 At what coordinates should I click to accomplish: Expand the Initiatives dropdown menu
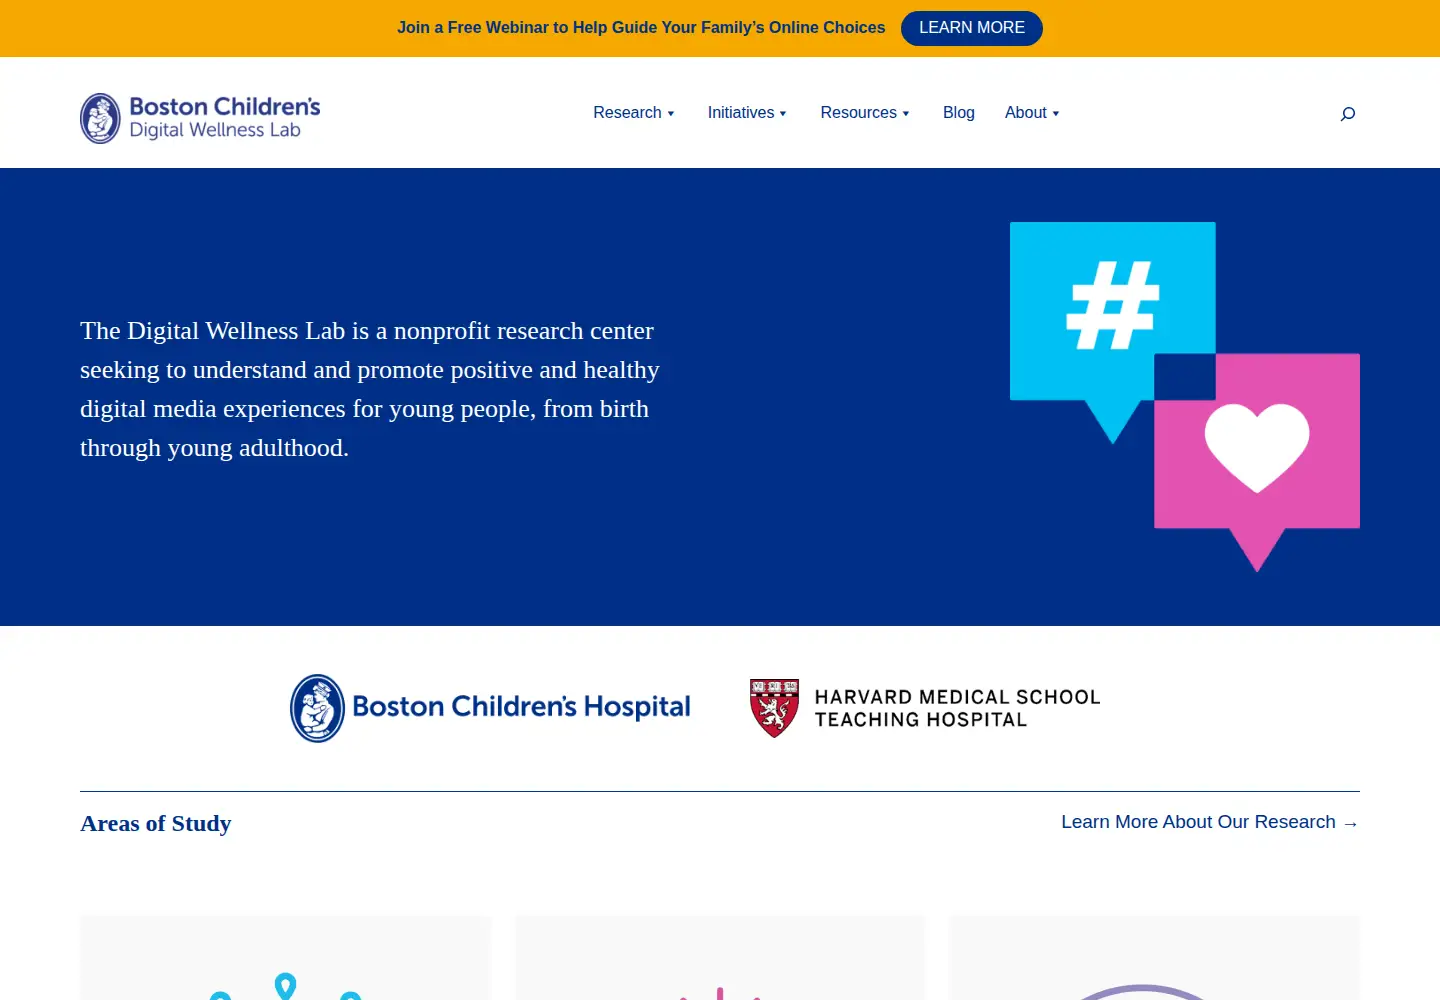747,113
